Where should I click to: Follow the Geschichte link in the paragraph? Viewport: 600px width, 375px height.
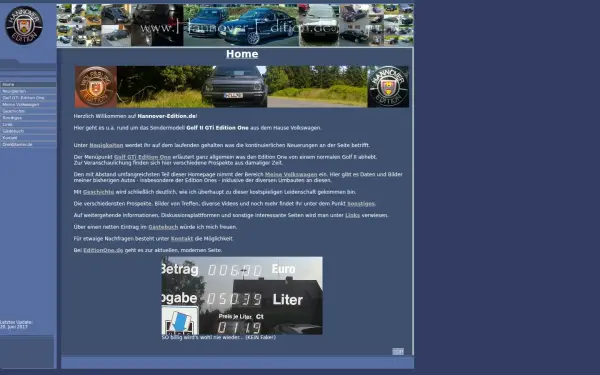[98, 192]
